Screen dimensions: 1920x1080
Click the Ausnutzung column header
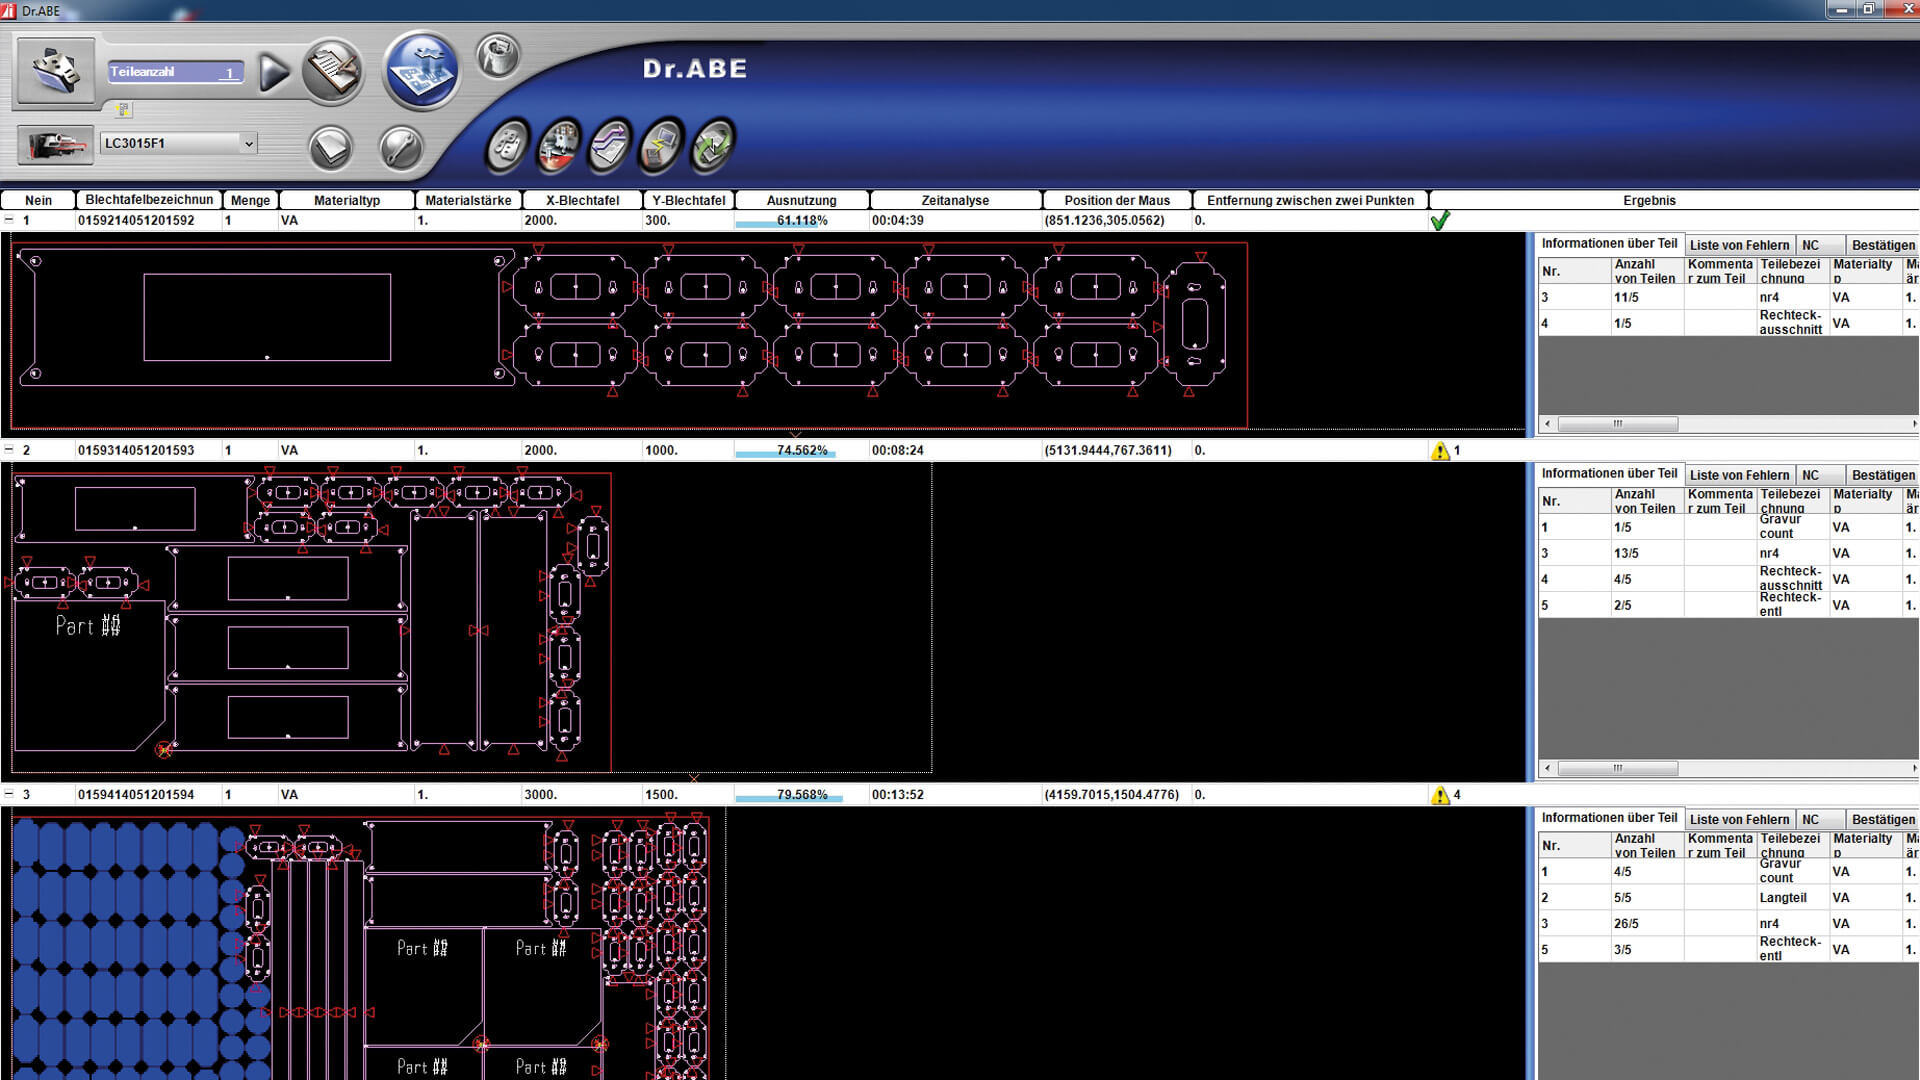(x=802, y=200)
